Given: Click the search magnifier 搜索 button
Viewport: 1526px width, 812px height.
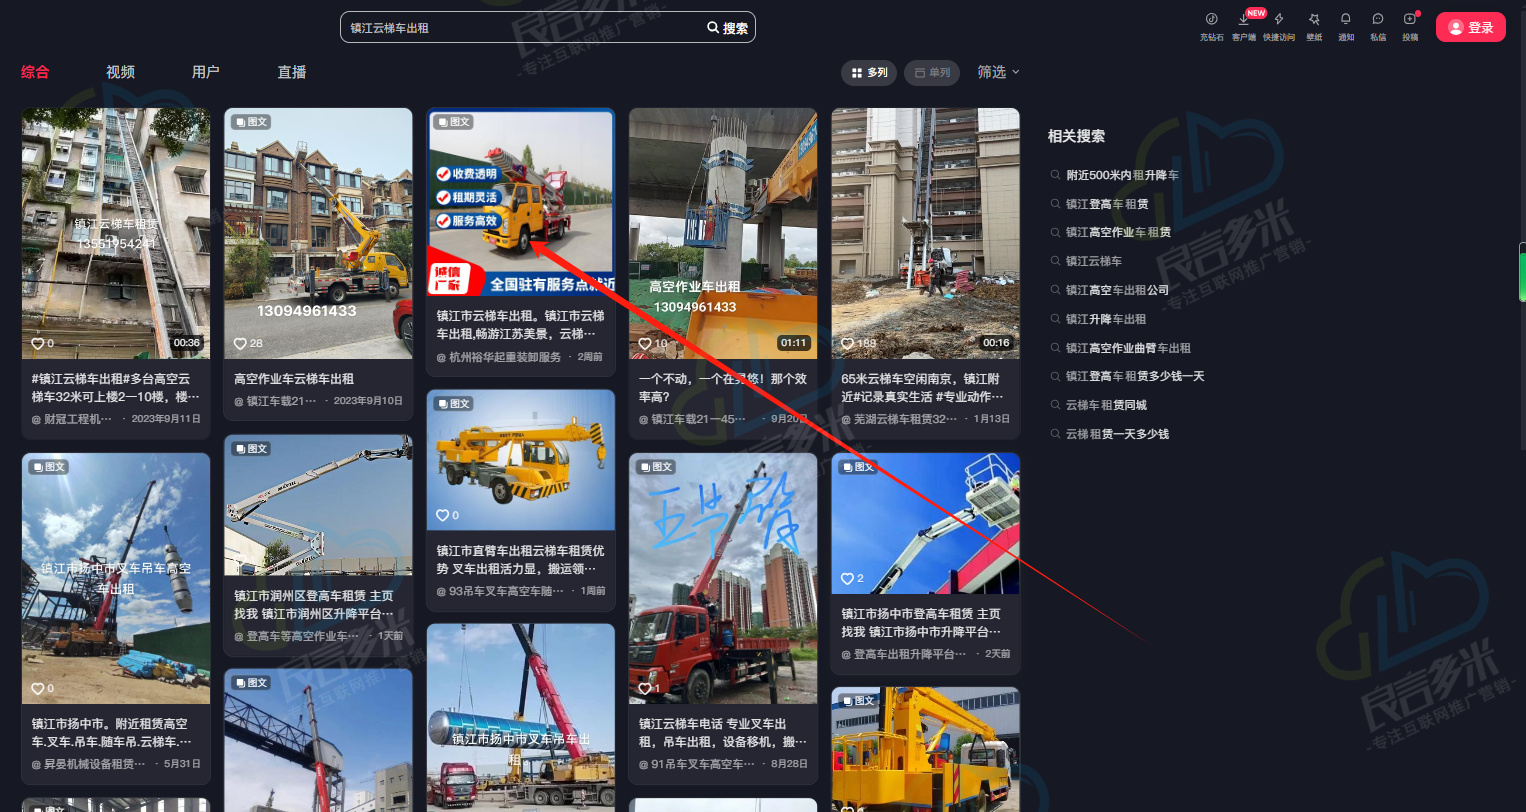Looking at the screenshot, I should coord(728,28).
